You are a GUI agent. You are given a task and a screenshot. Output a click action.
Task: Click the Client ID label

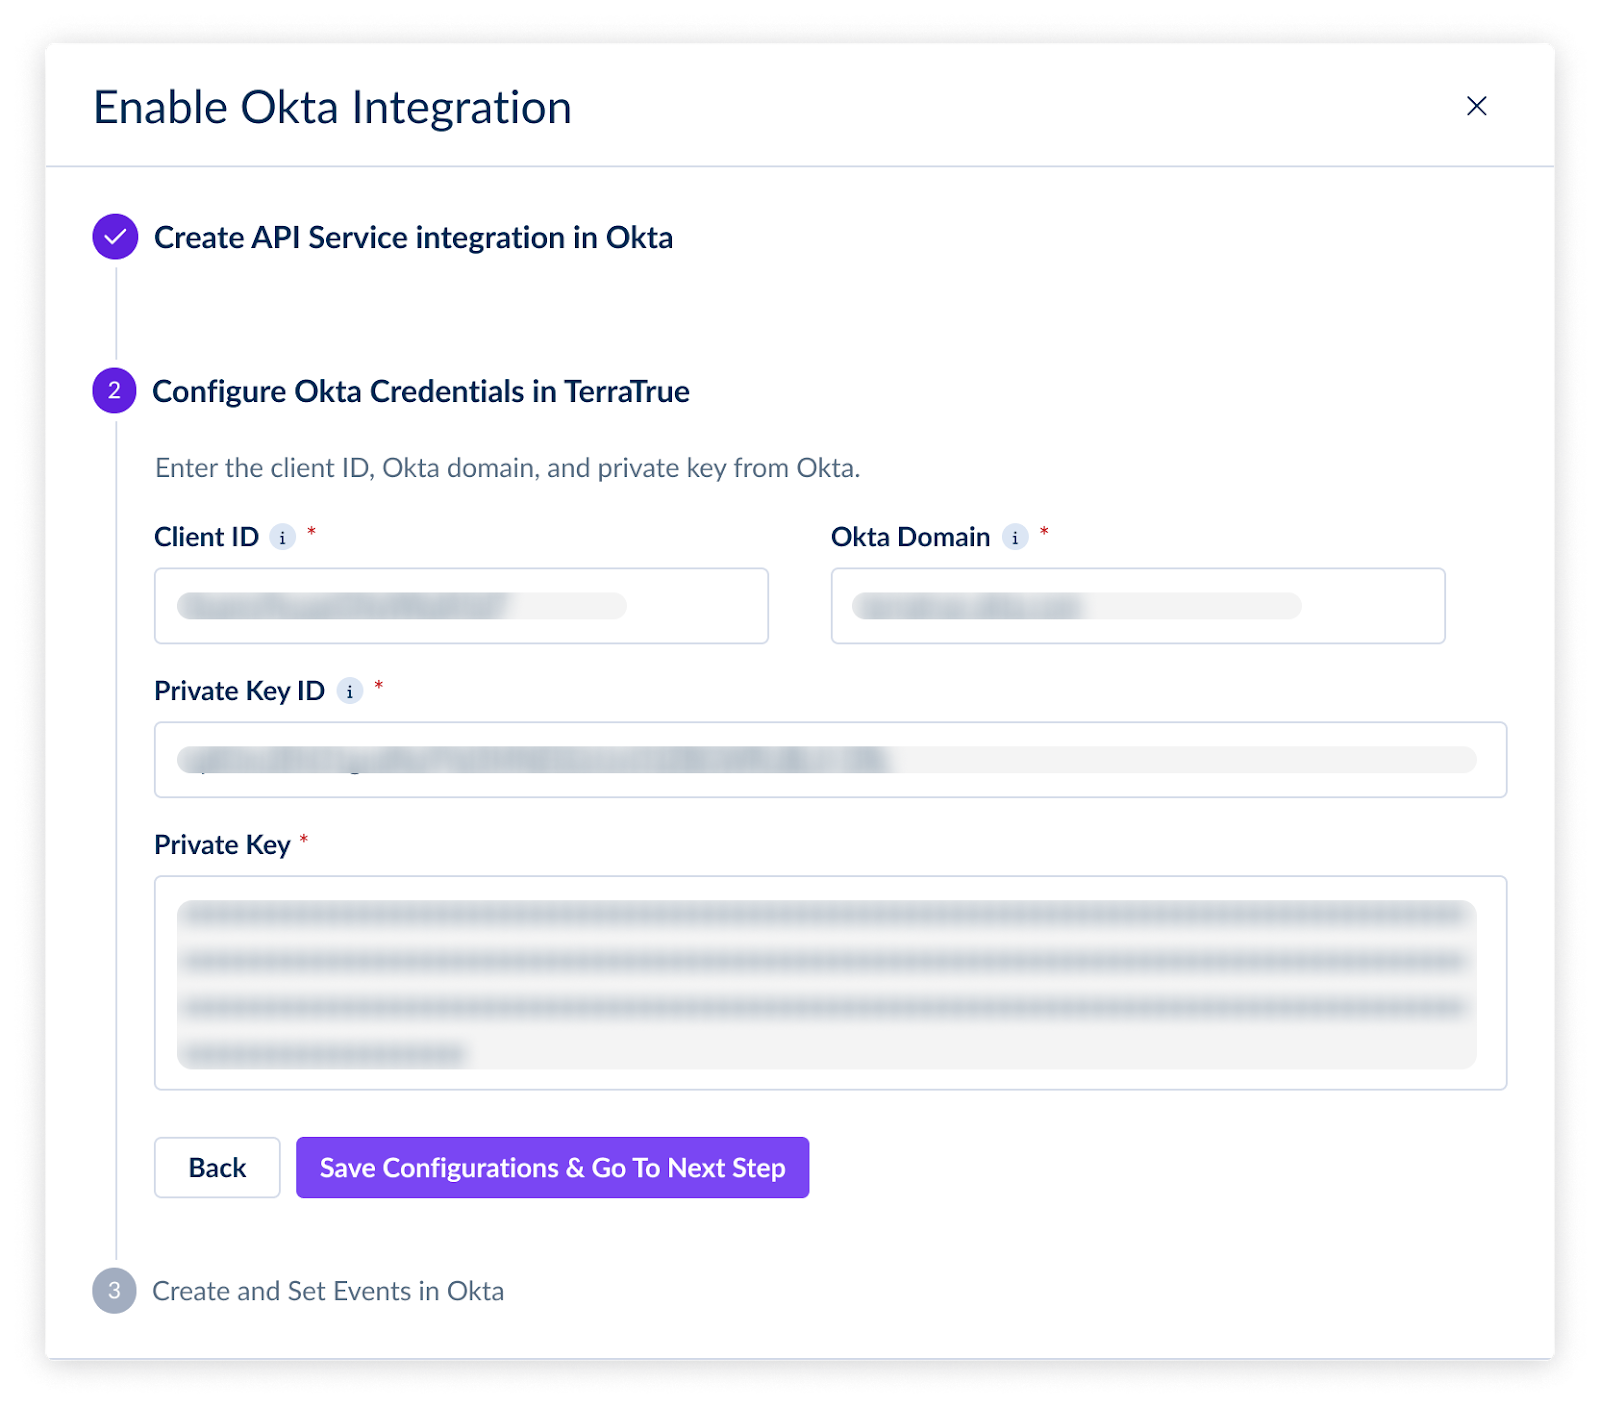coord(206,537)
